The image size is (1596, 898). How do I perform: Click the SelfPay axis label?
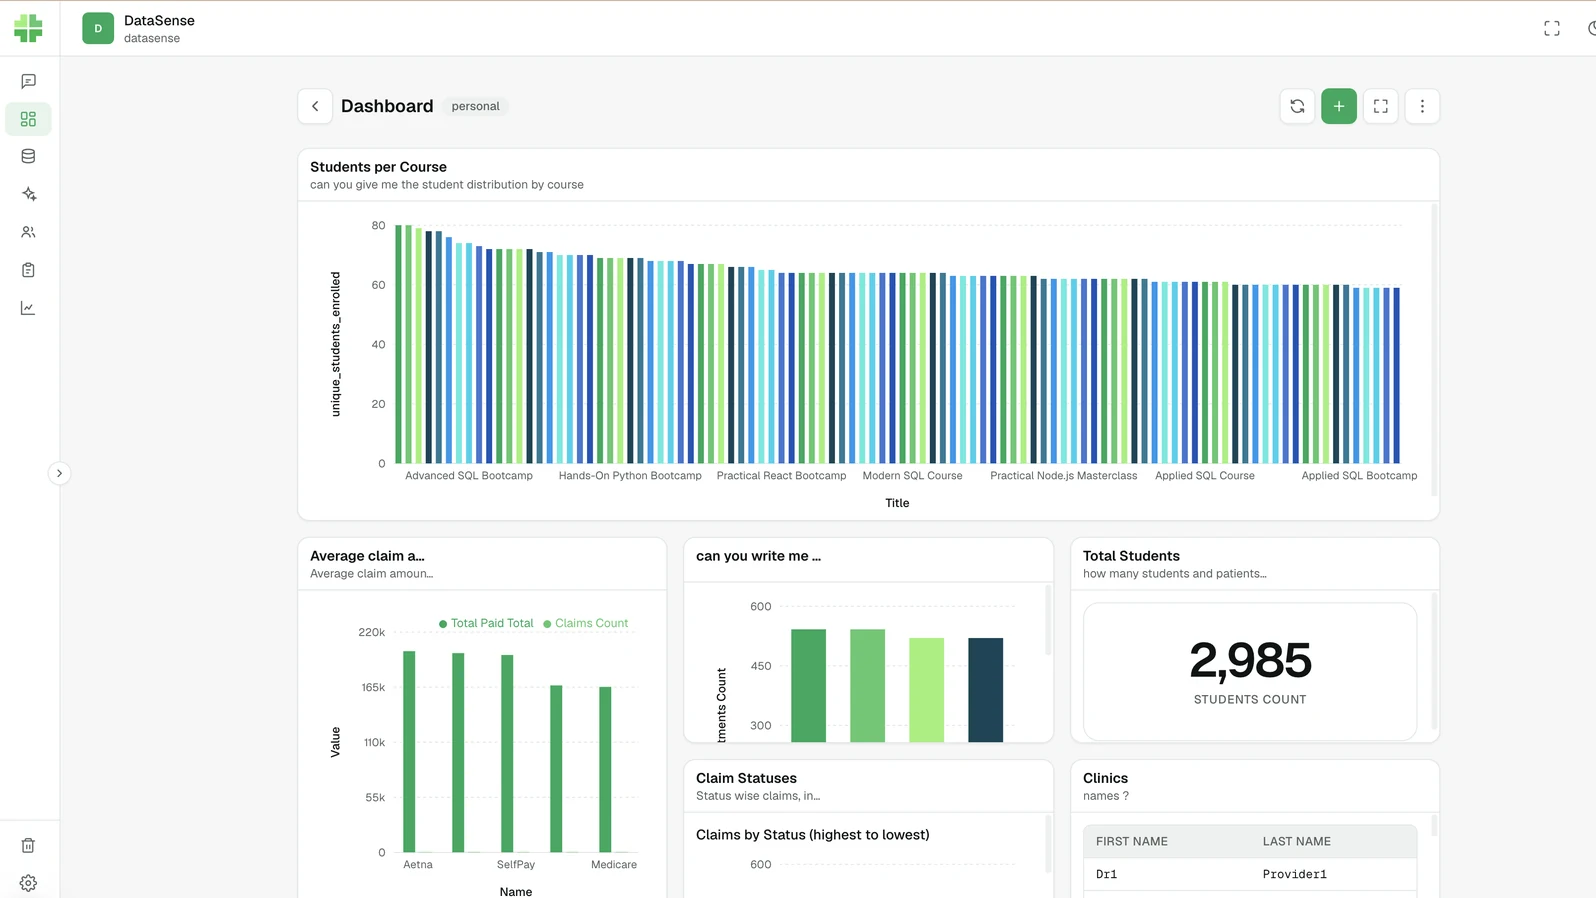click(516, 865)
